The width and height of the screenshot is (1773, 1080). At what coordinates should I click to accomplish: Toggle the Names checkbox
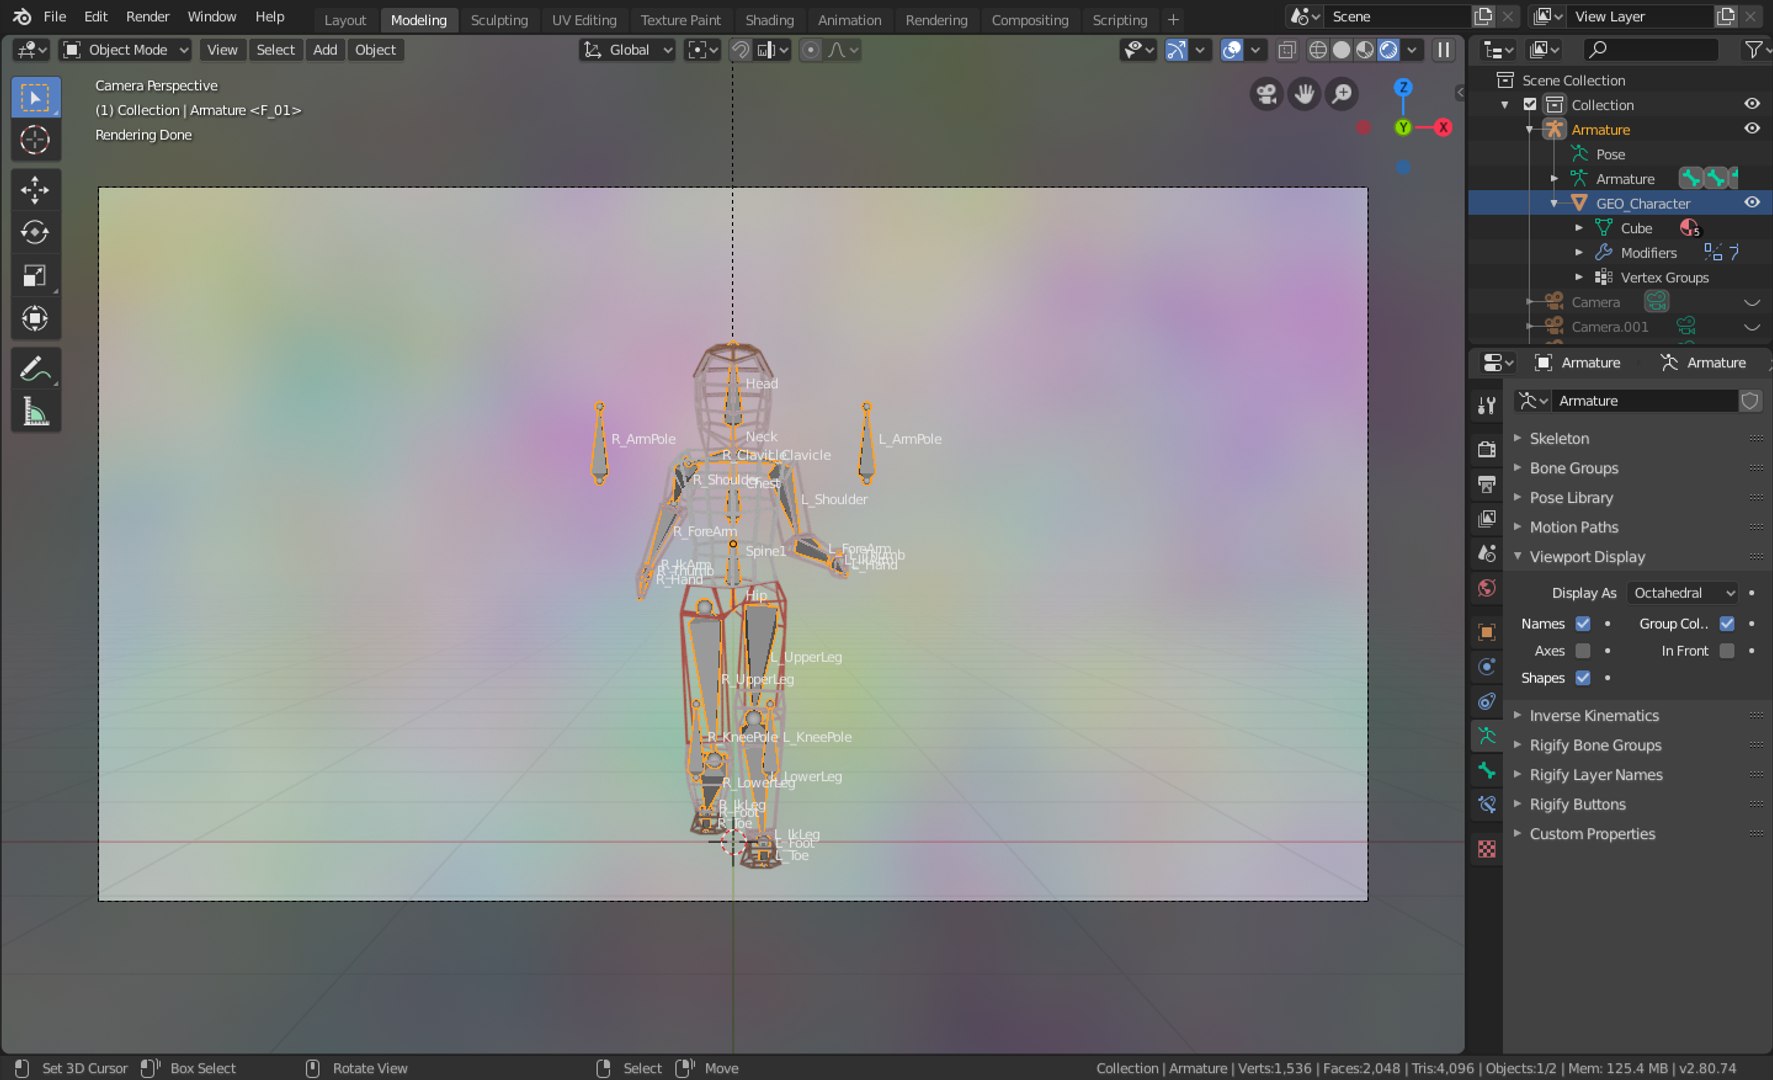click(1582, 623)
